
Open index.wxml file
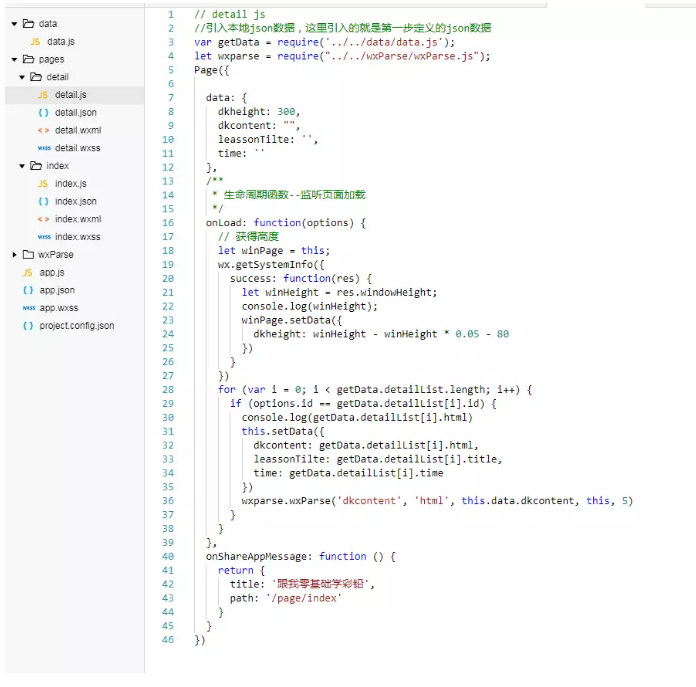coord(77,219)
